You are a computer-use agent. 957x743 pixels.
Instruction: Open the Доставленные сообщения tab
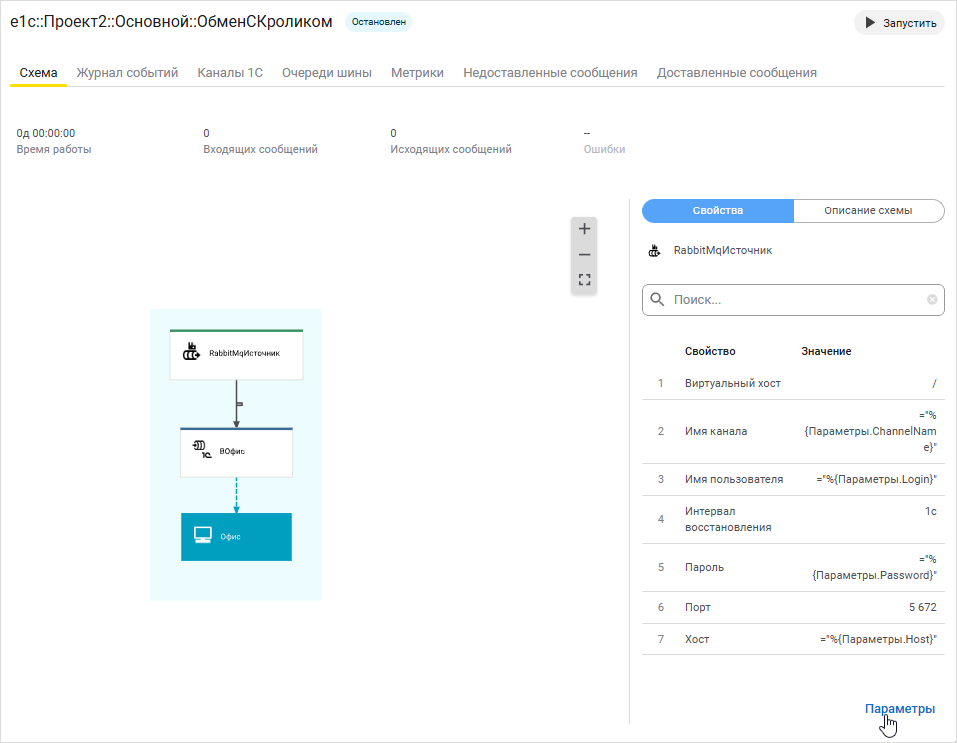pyautogui.click(x=736, y=72)
